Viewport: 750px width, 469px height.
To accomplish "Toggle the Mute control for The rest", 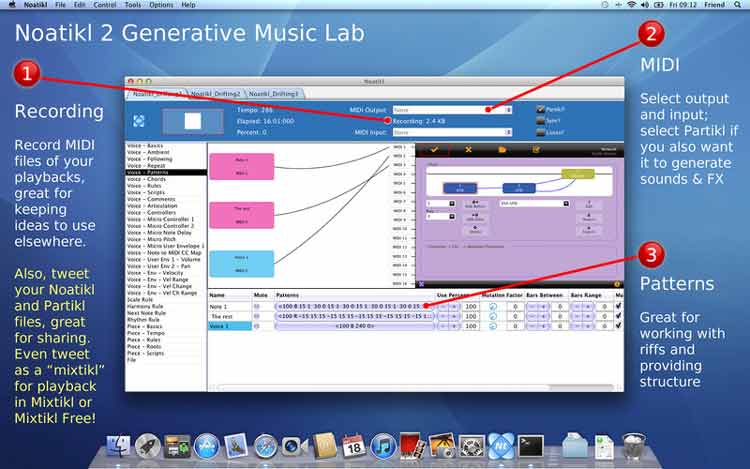I will pos(257,316).
